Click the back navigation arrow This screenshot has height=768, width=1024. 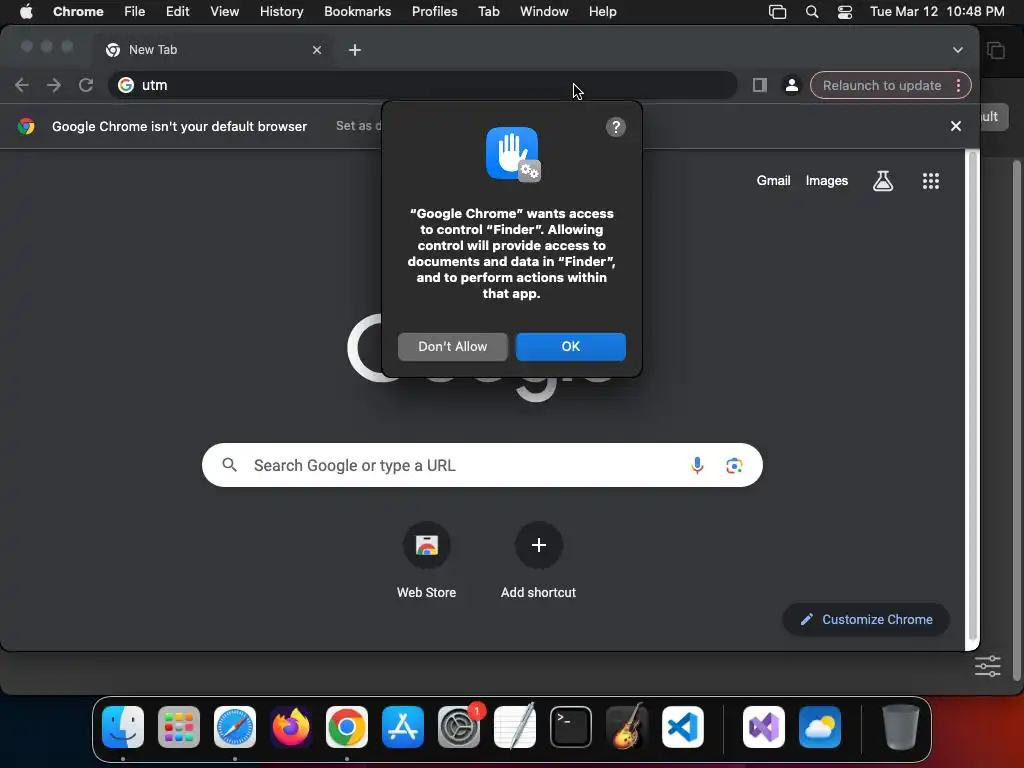(22, 85)
